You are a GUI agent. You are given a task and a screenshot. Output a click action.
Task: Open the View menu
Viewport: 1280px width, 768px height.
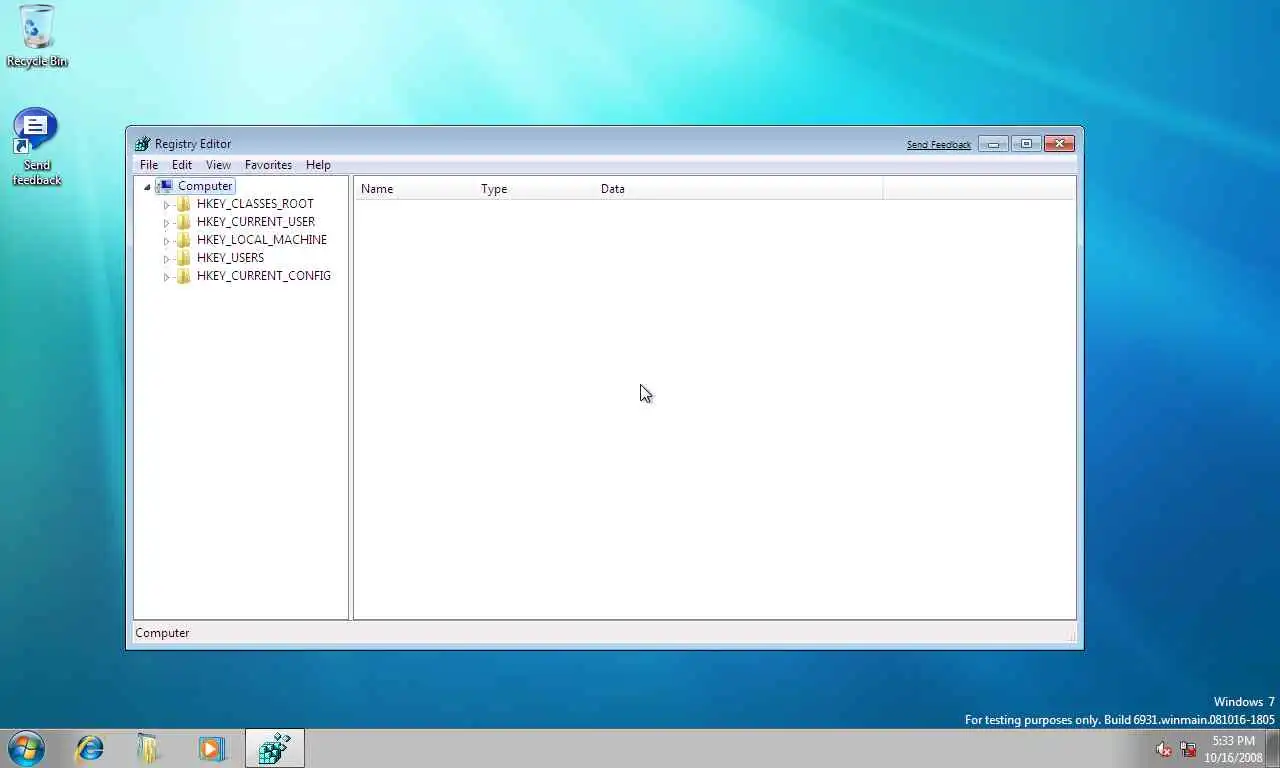tap(218, 165)
